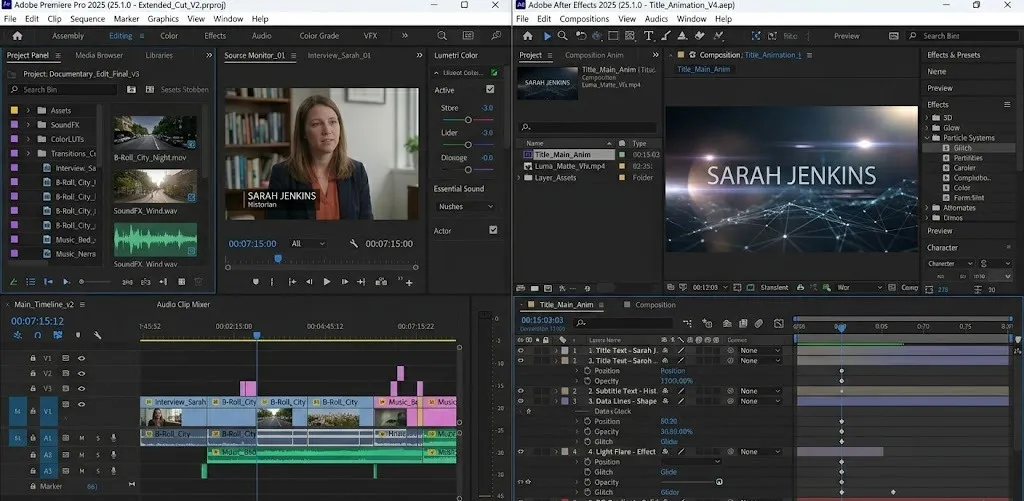1024x501 pixels.
Task: Toggle the Active checkbox in Lumetri Color
Action: click(x=490, y=89)
